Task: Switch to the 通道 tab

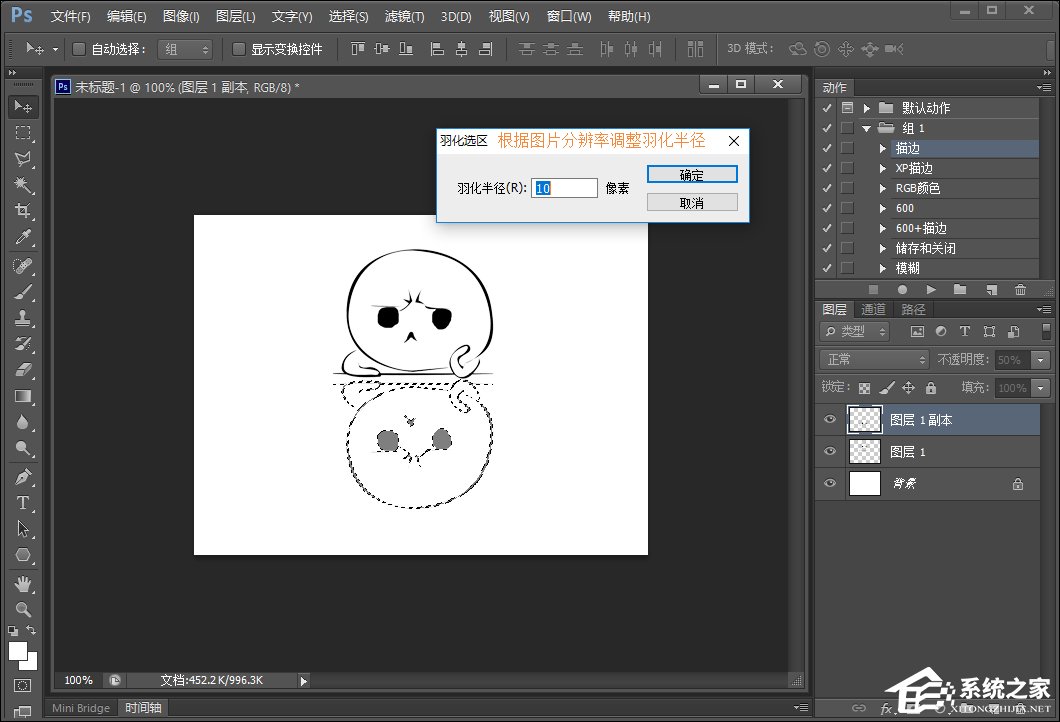Action: click(874, 310)
